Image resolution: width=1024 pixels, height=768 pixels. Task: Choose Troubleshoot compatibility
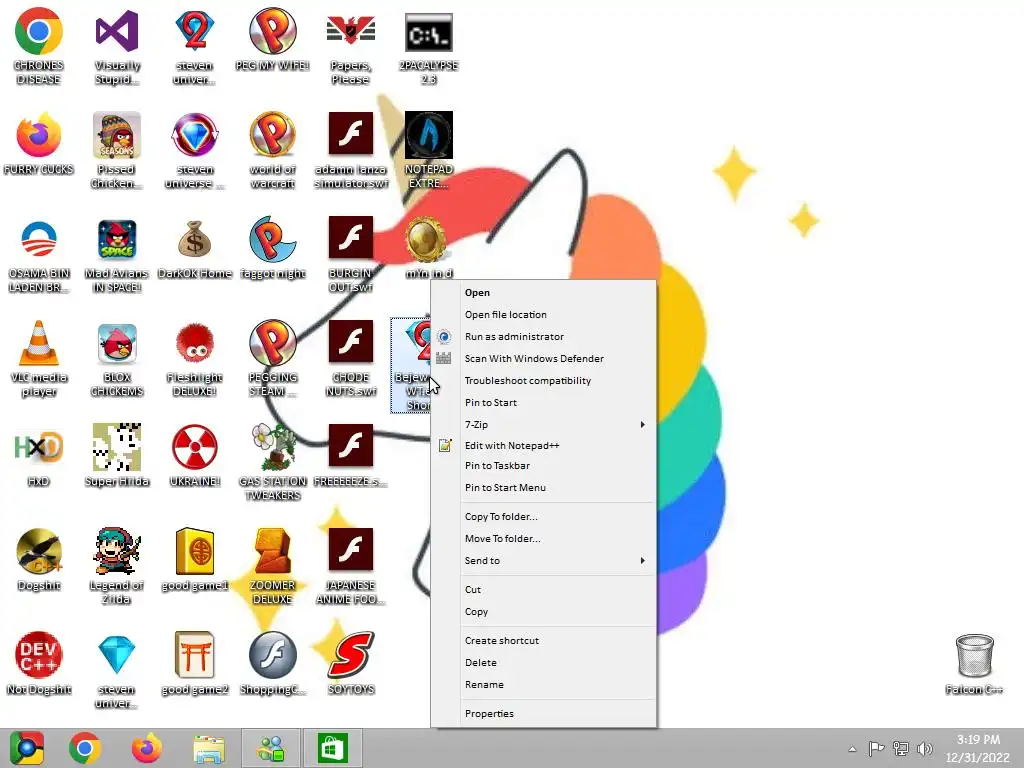pos(544,381)
